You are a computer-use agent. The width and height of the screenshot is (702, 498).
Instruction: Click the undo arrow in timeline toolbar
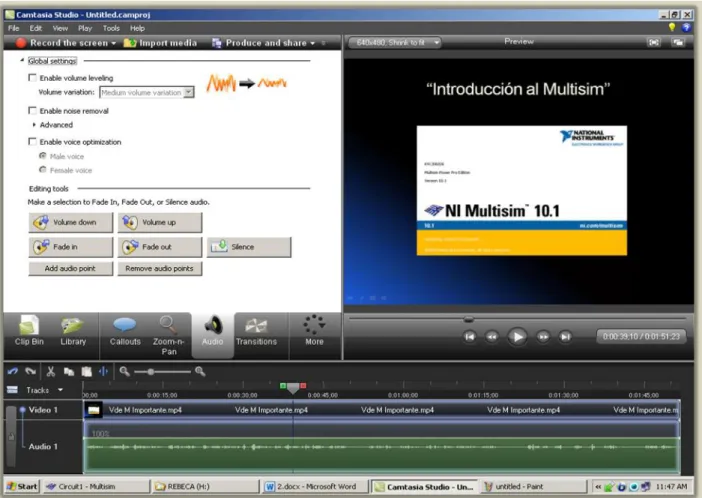click(x=13, y=371)
